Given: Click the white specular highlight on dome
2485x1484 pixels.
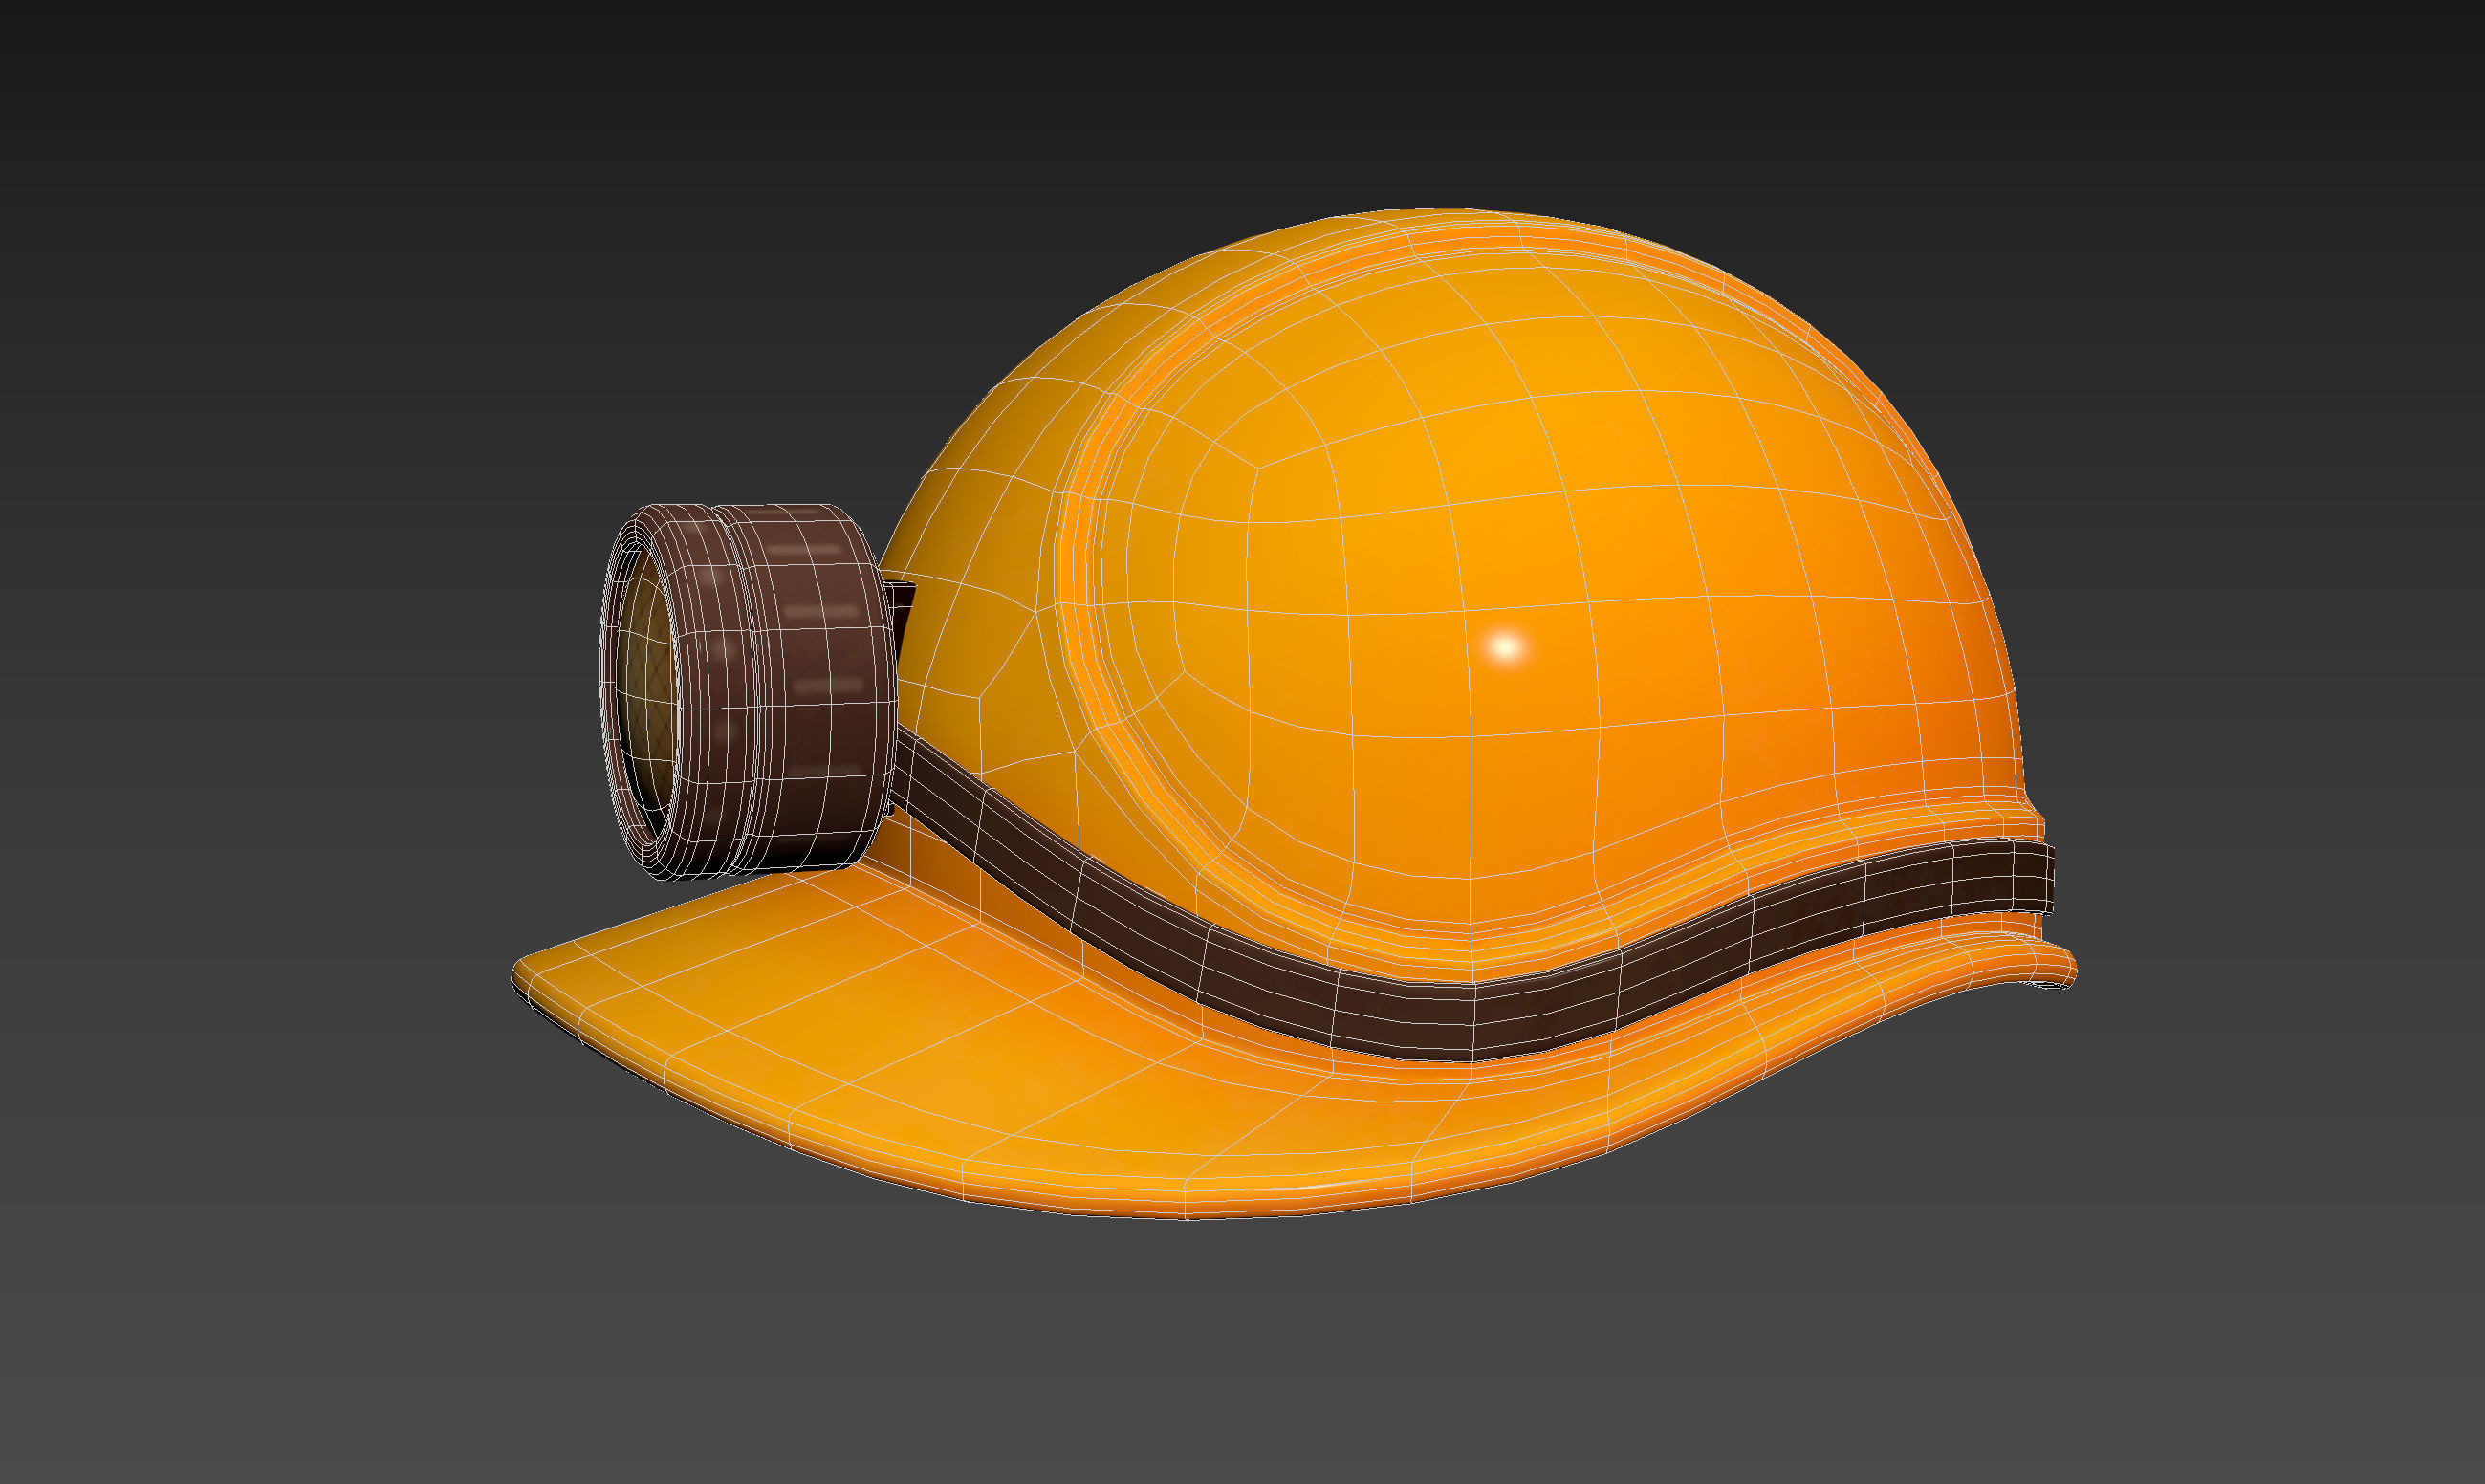Looking at the screenshot, I should tap(1506, 647).
